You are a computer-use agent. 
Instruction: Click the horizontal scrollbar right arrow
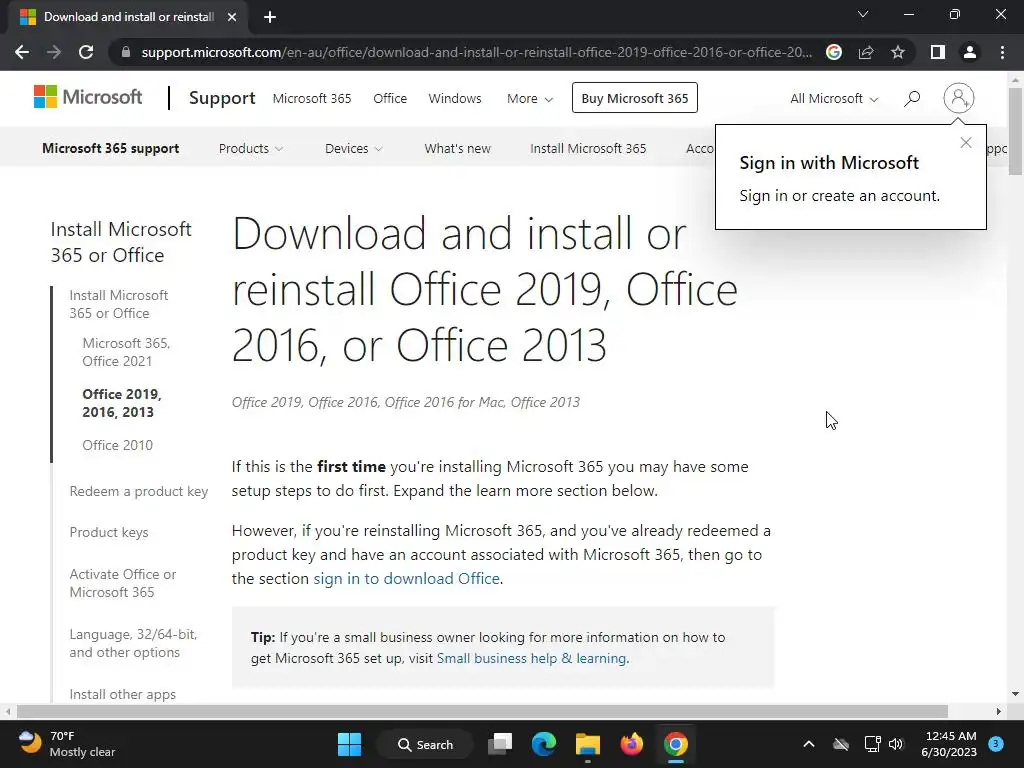click(999, 711)
